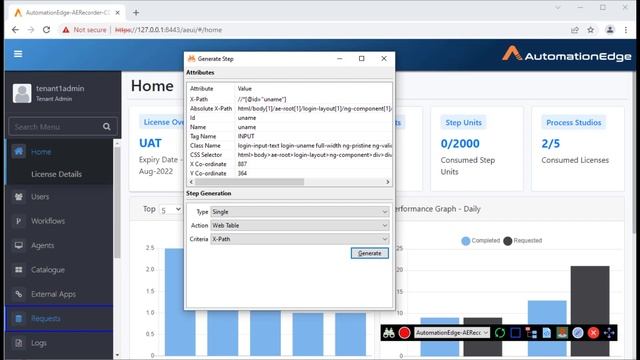Reload the page with browser refresh icon

coord(47,30)
